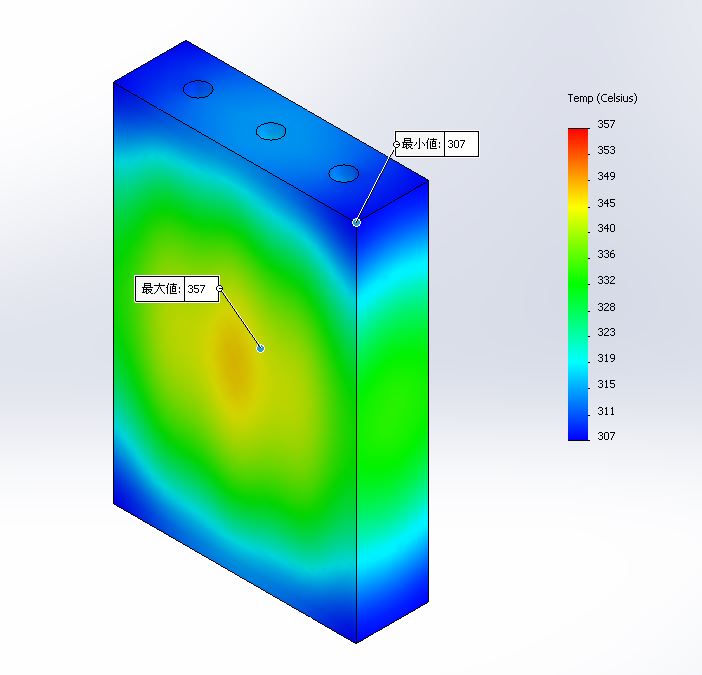Select the leftmost hole on the top face
The width and height of the screenshot is (702, 675).
click(x=198, y=89)
